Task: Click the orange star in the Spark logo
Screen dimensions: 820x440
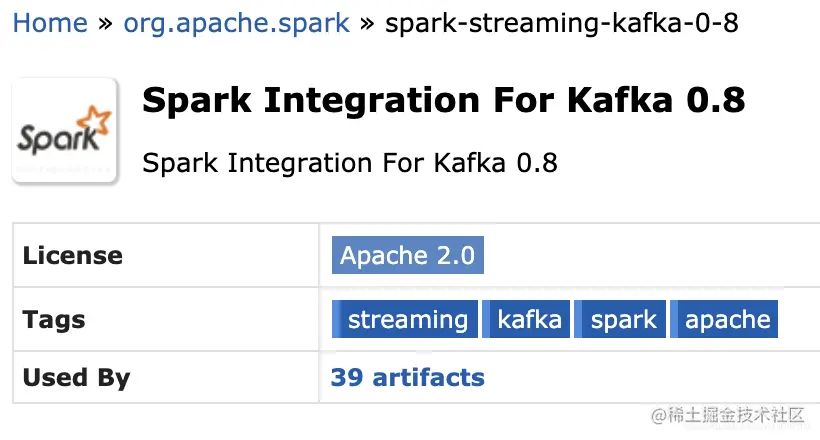Action: coord(94,120)
